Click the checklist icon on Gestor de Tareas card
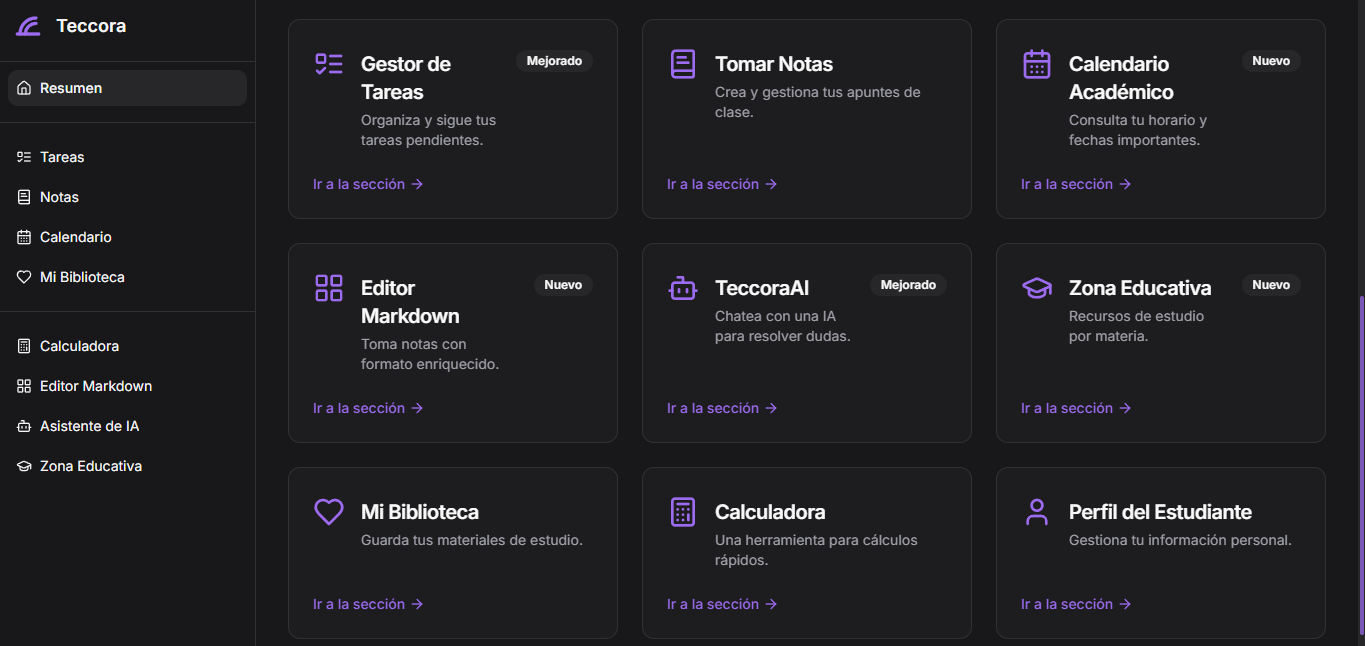Viewport: 1365px width, 646px height. pyautogui.click(x=329, y=64)
